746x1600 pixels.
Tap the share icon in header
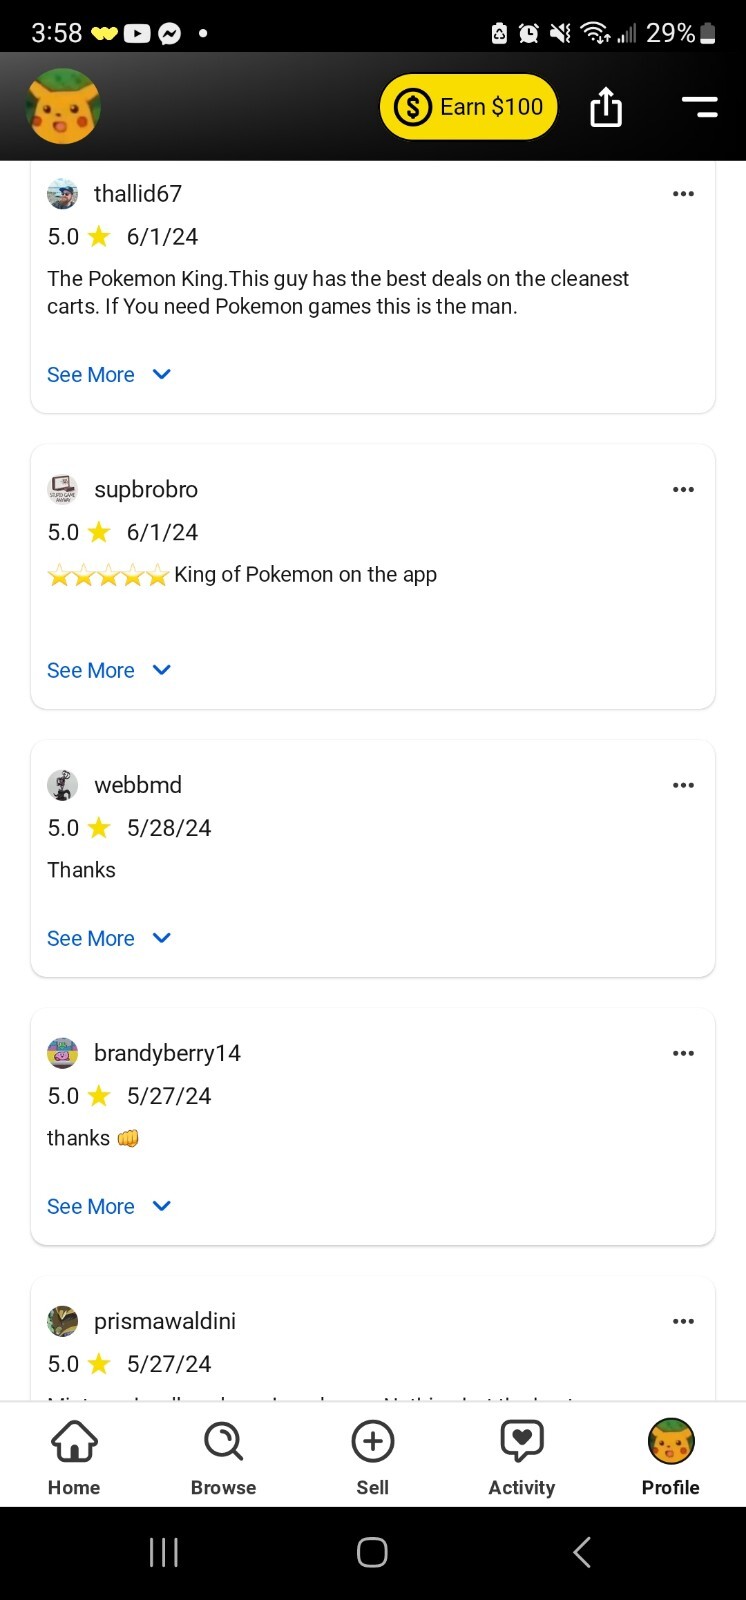(606, 107)
